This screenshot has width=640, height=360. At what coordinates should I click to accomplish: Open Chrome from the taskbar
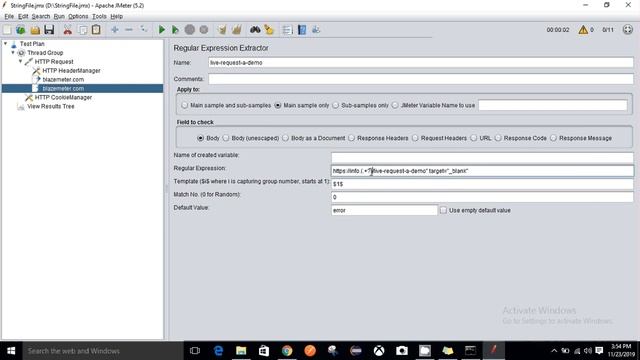pos(287,351)
